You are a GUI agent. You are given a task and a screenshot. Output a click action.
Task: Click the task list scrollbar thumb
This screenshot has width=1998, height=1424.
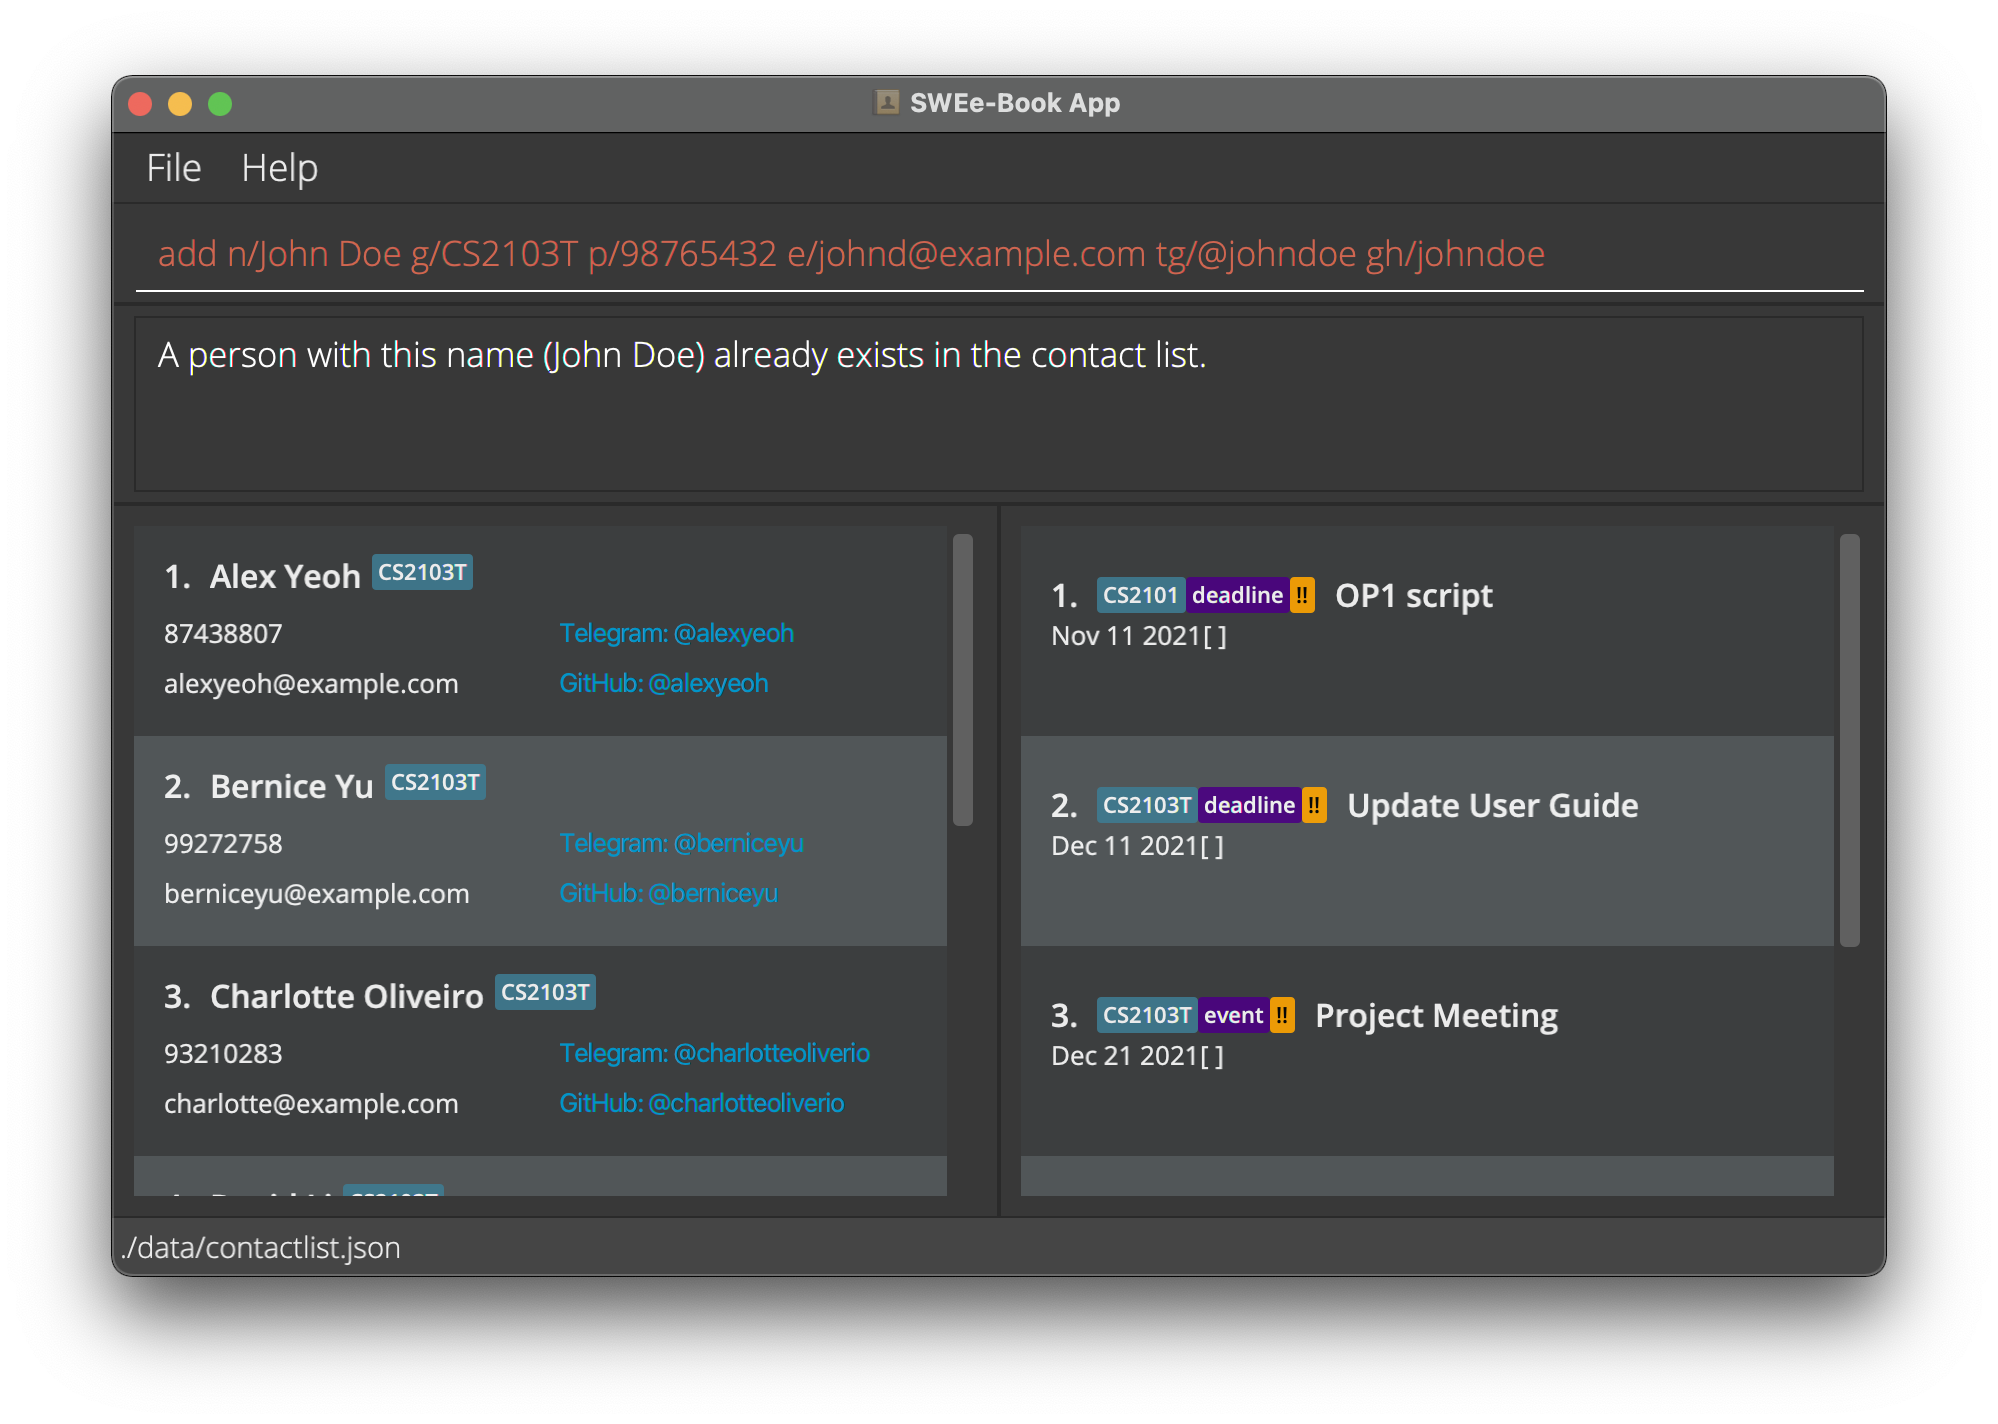(1850, 740)
